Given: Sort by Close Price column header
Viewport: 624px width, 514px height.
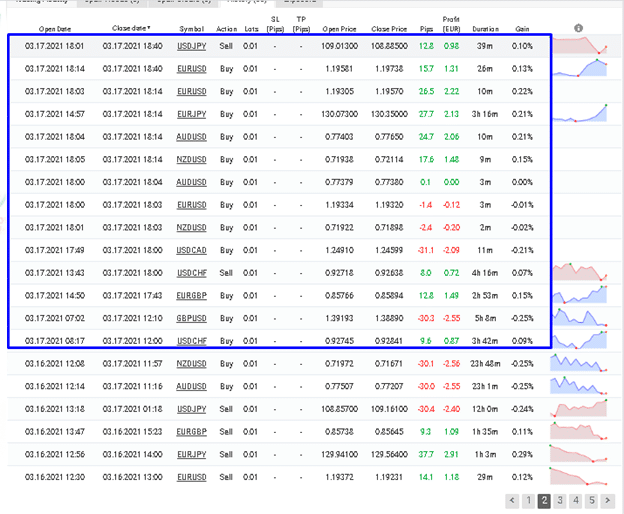Looking at the screenshot, I should pos(389,29).
